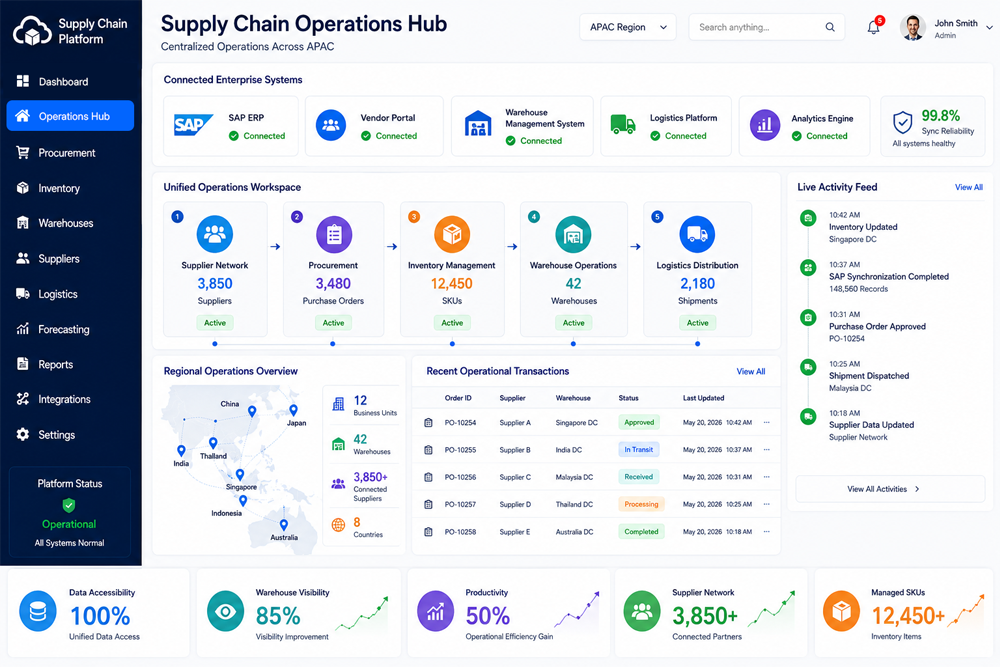Select Operations Hub in the sidebar
The width and height of the screenshot is (1000, 667).
(x=70, y=115)
